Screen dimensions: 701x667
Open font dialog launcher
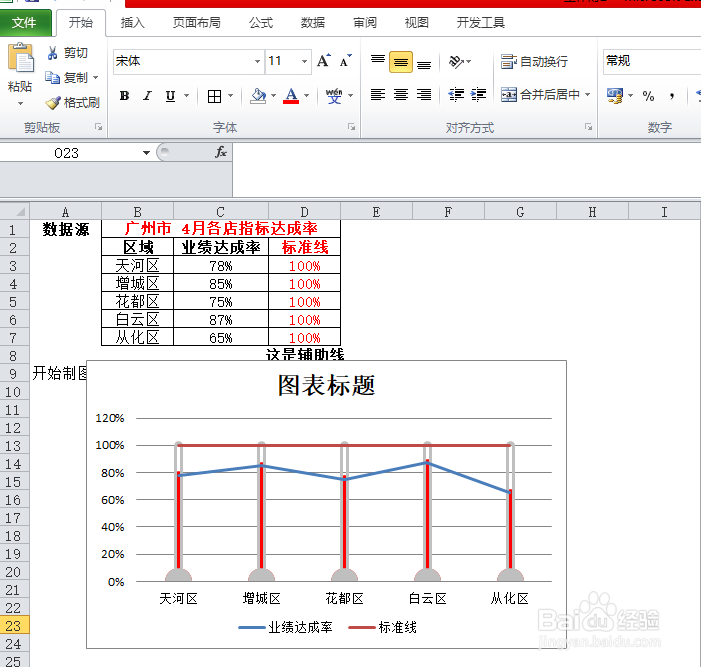[x=351, y=127]
